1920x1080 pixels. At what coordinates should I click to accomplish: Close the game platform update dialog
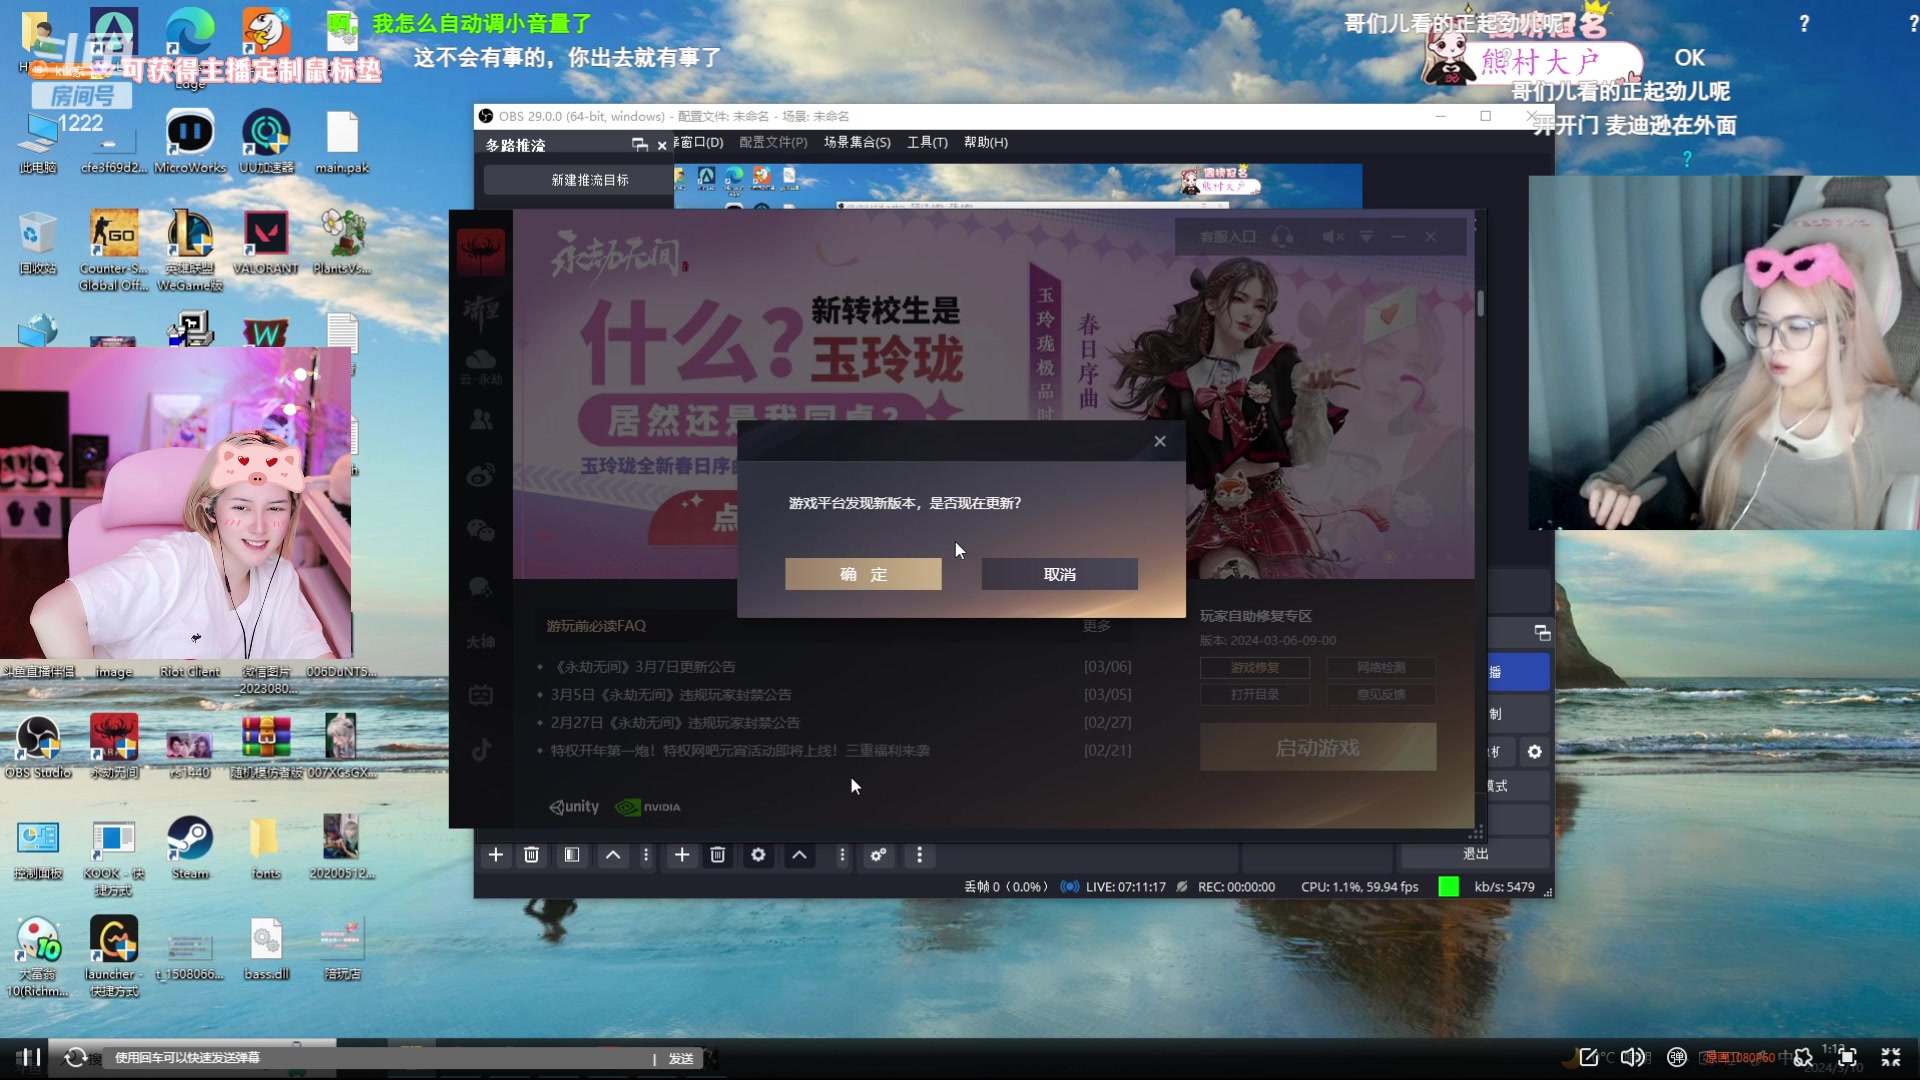point(1160,441)
